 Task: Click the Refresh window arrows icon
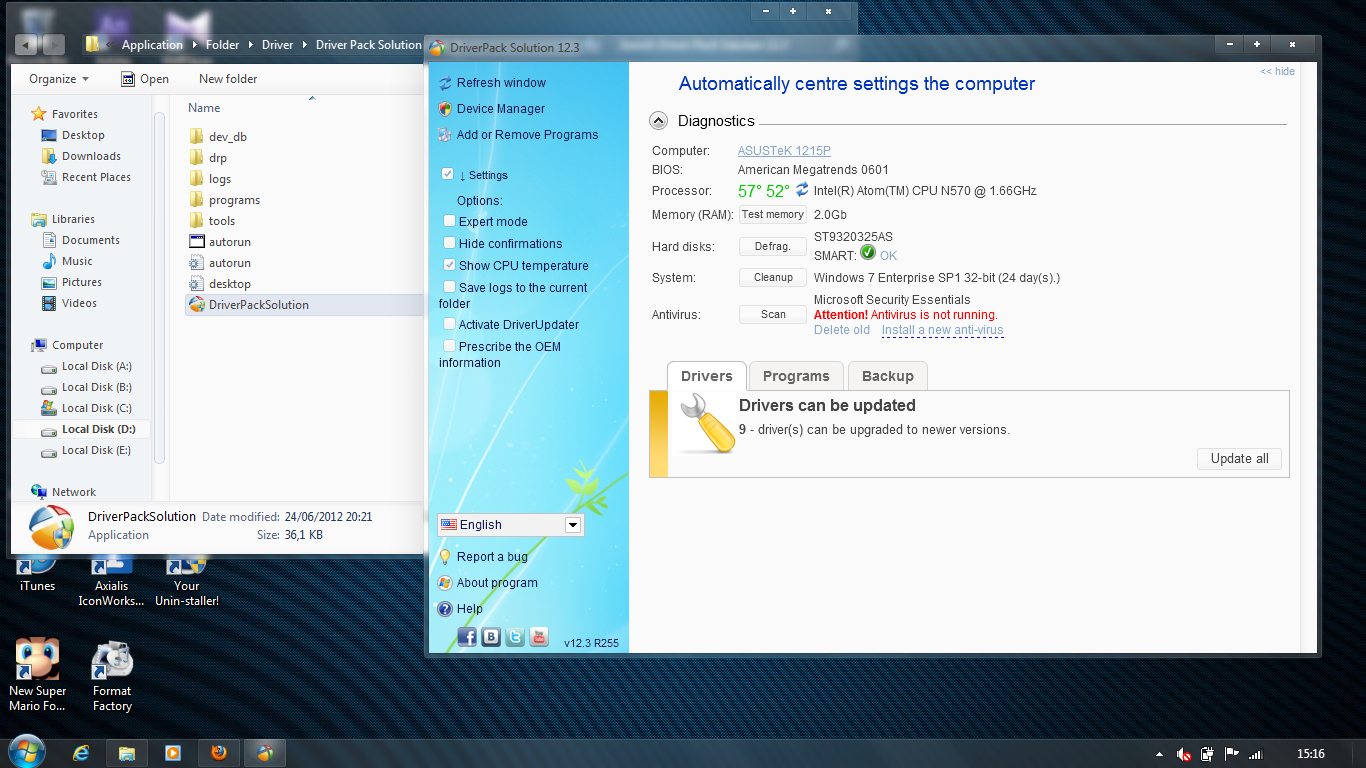[x=445, y=83]
